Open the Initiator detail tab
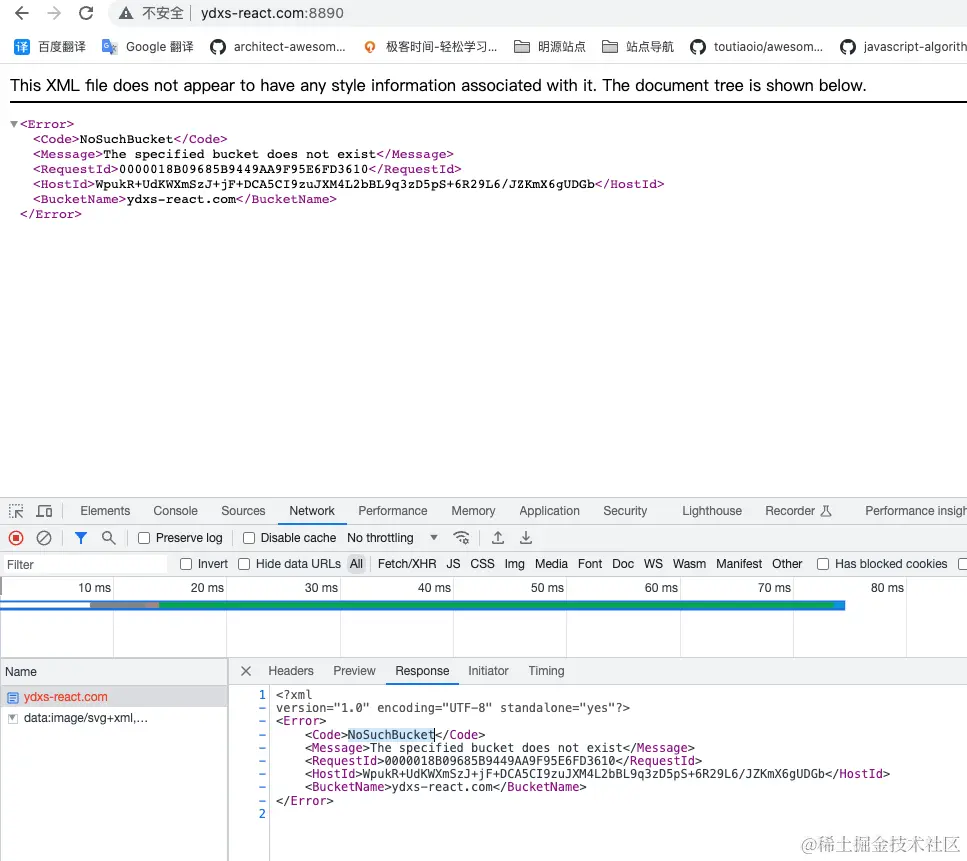The image size is (967, 861). click(x=488, y=671)
